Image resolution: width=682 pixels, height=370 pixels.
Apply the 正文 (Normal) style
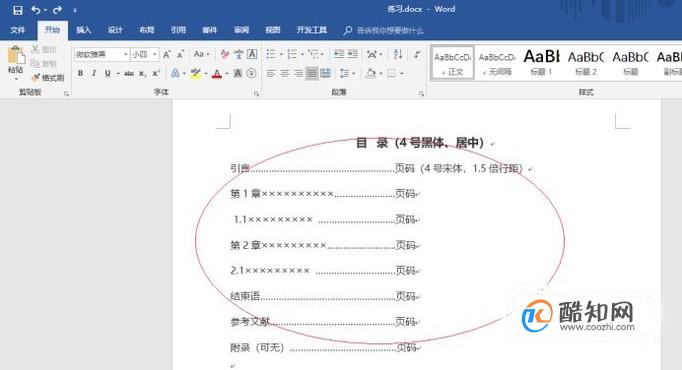(452, 63)
